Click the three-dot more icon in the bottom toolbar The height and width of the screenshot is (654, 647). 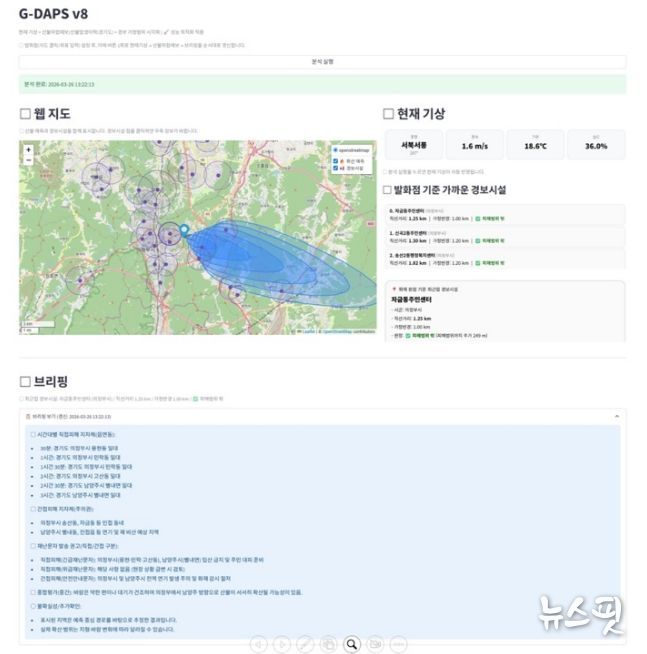pos(398,644)
